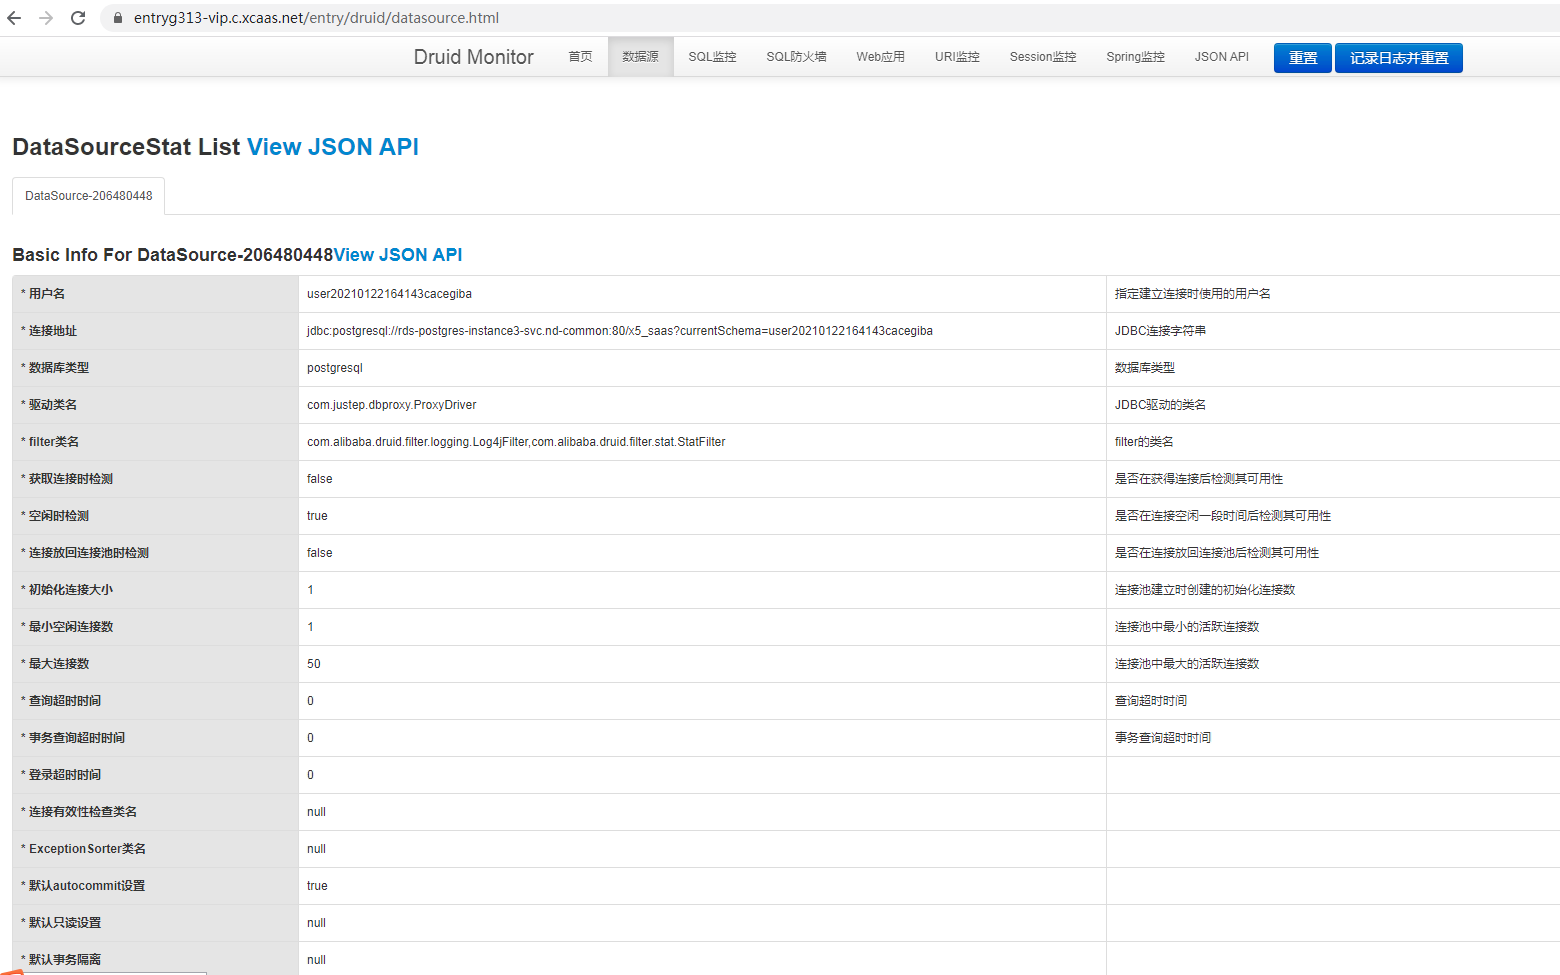Screen dimensions: 1560x975
Task: Click the description 指定建立连接时使用的用户名
Action: point(1193,294)
